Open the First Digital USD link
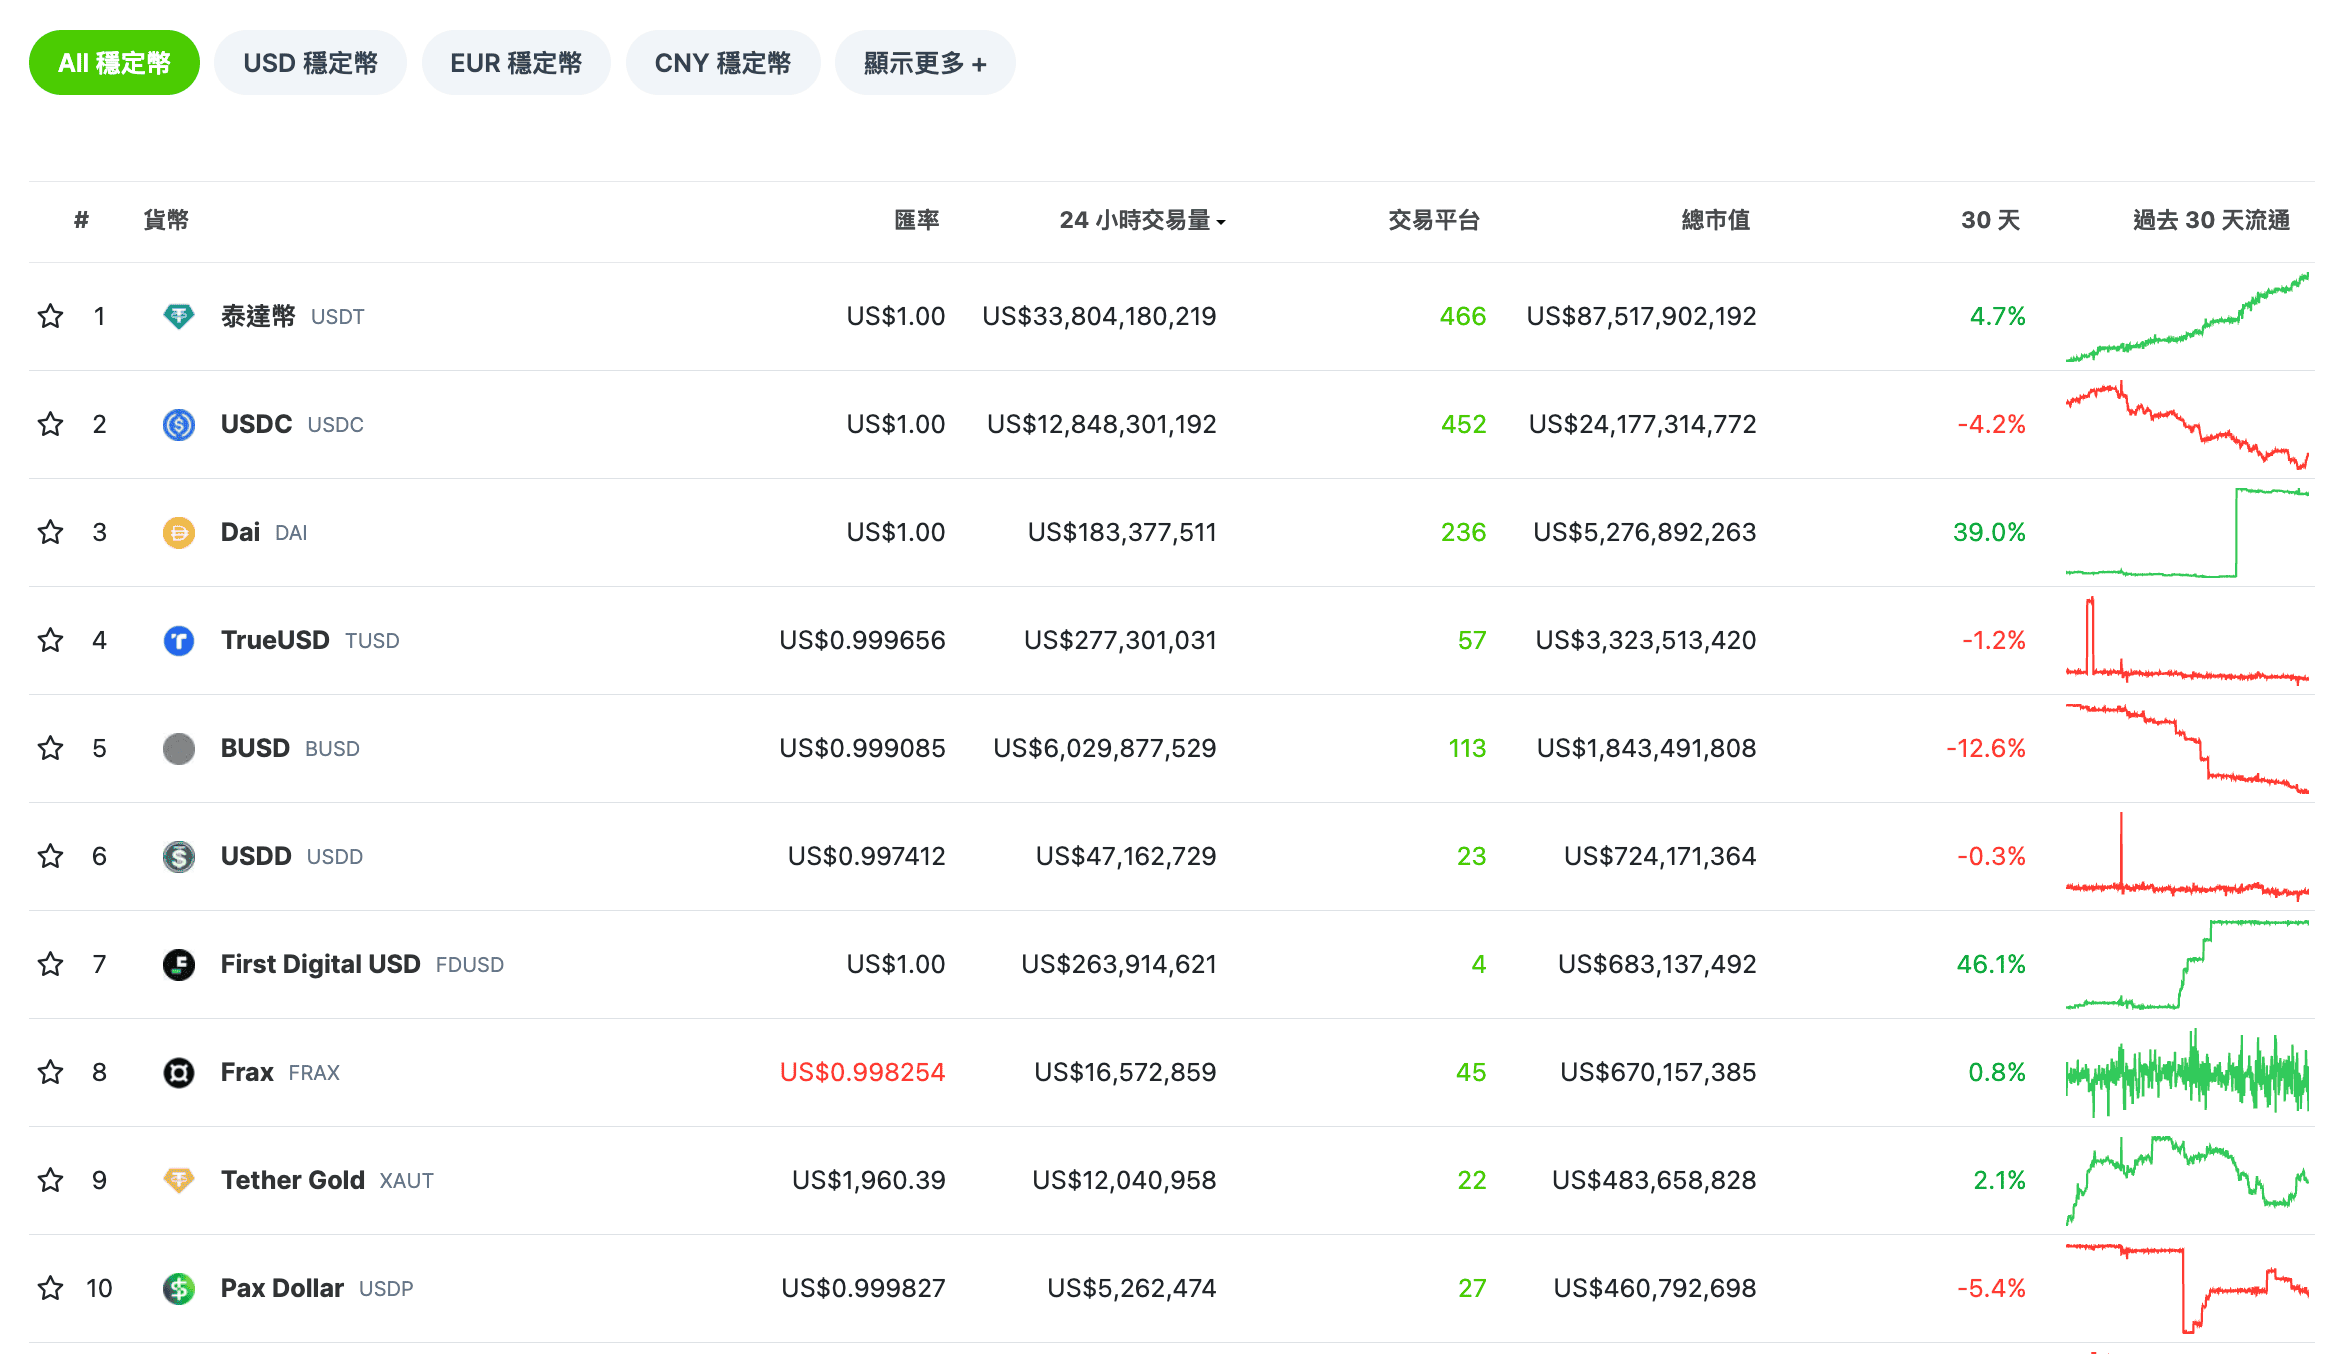The image size is (2344, 1354). (x=362, y=964)
